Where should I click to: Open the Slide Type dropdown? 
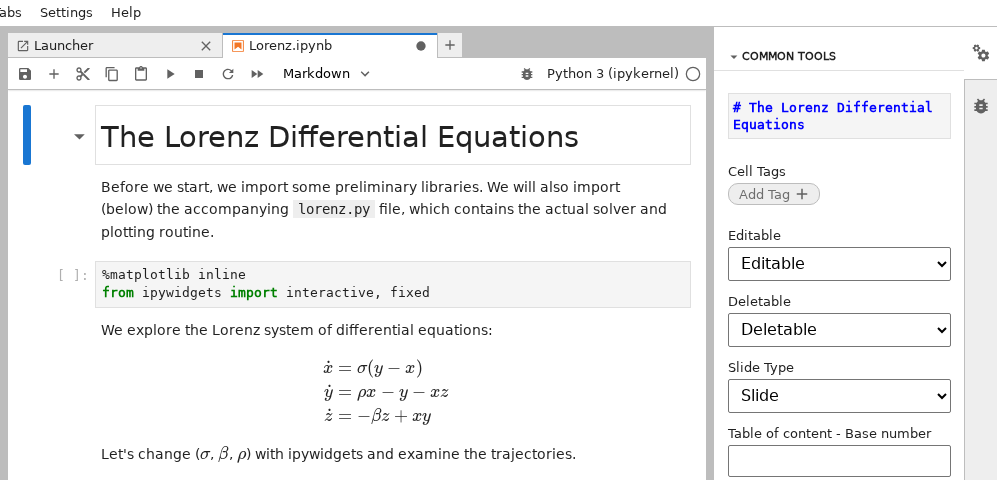tap(839, 396)
